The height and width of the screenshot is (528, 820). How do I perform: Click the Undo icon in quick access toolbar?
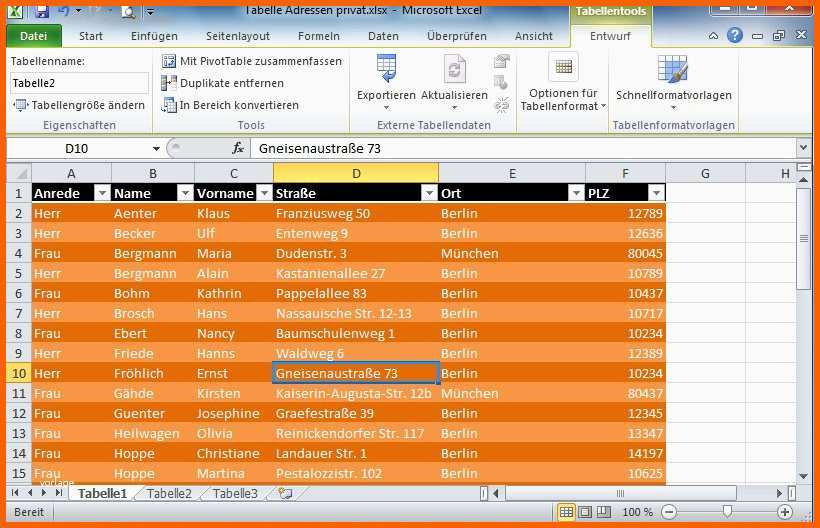63,10
